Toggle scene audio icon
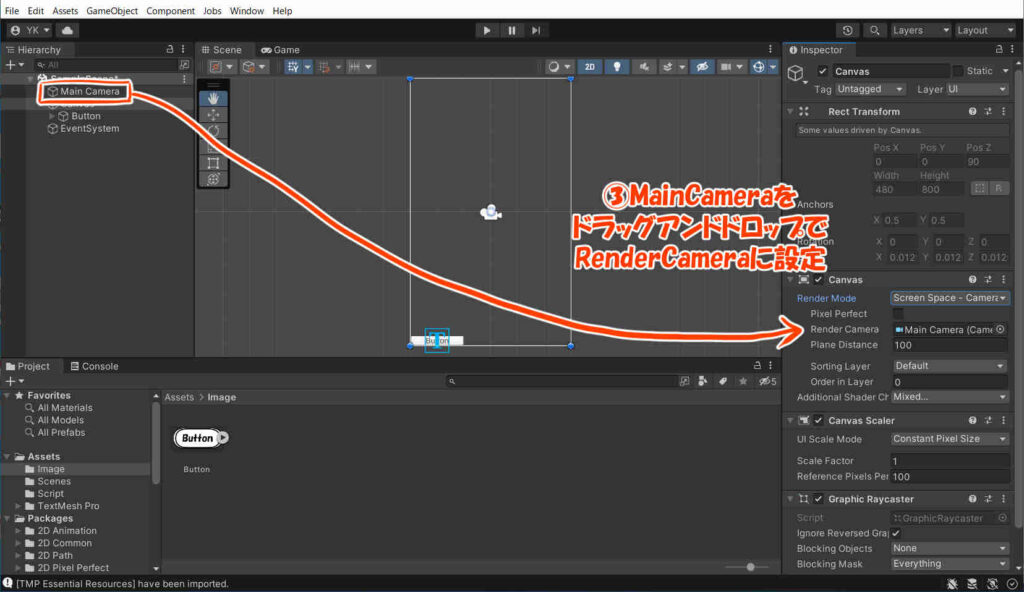The image size is (1024, 592). pyautogui.click(x=644, y=67)
